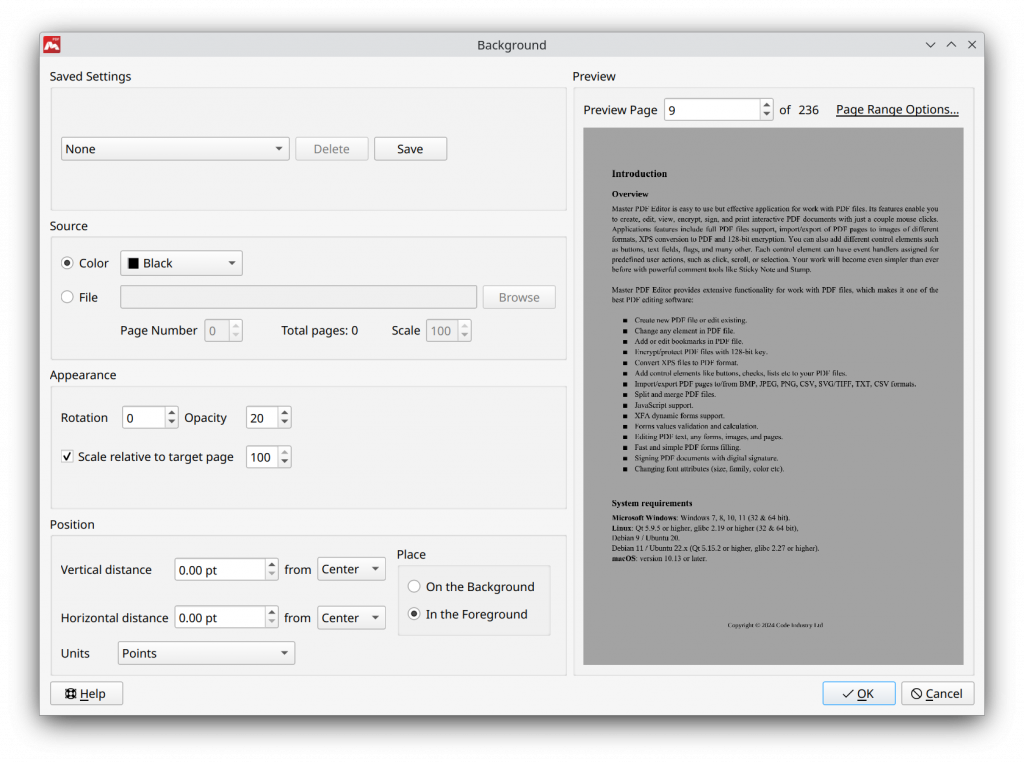Open the Saved Settings dropdown showing None

click(x=174, y=148)
